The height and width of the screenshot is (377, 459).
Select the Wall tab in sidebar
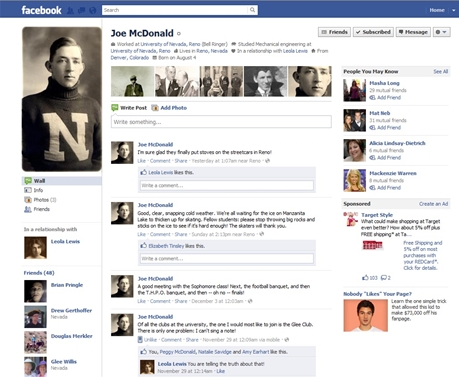click(x=62, y=181)
